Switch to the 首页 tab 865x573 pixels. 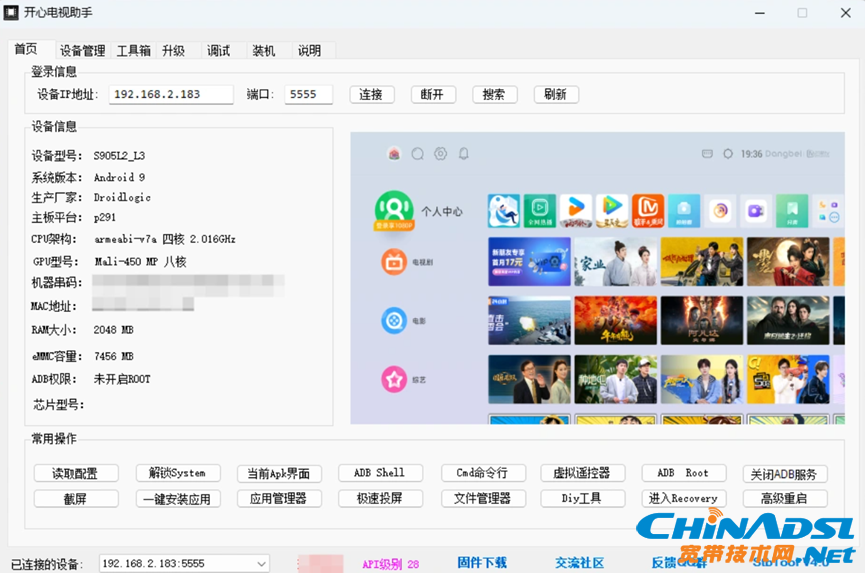(x=26, y=50)
